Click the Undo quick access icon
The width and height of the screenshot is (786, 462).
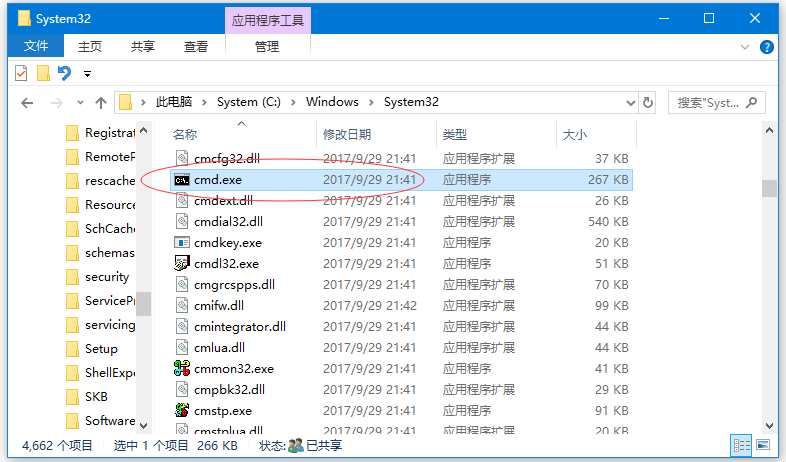64,74
